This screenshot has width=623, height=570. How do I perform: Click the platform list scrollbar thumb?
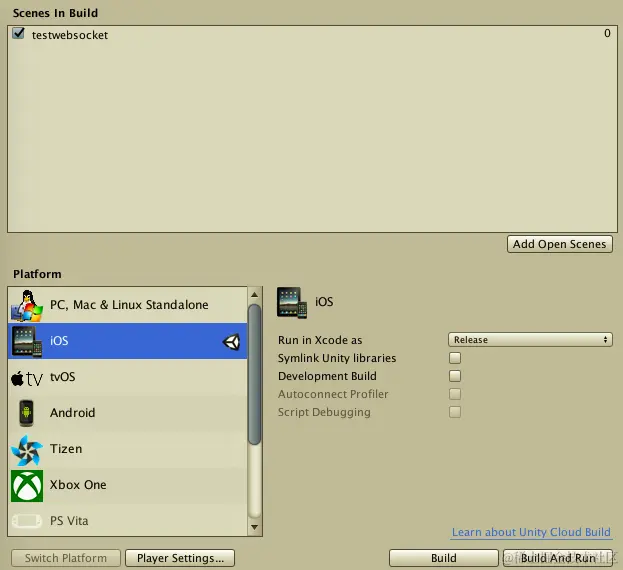click(x=254, y=375)
